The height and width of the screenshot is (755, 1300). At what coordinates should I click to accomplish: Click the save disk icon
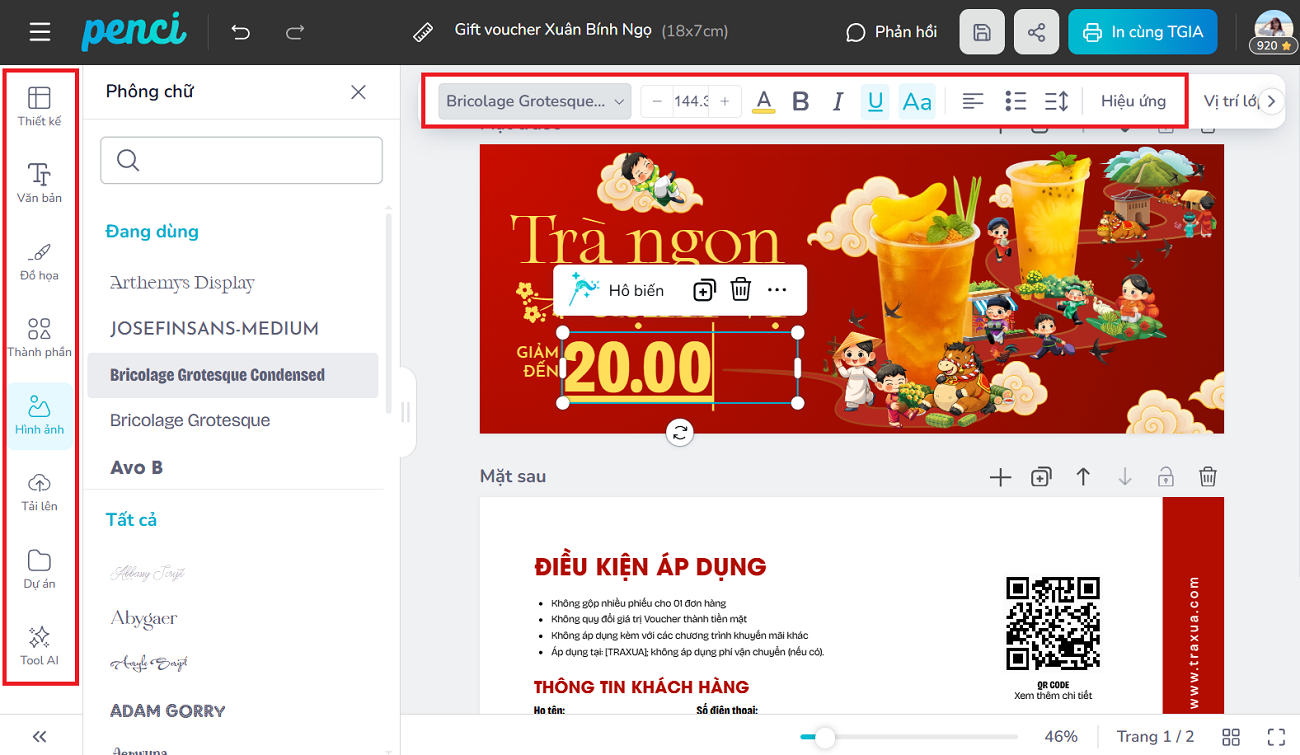(x=982, y=32)
